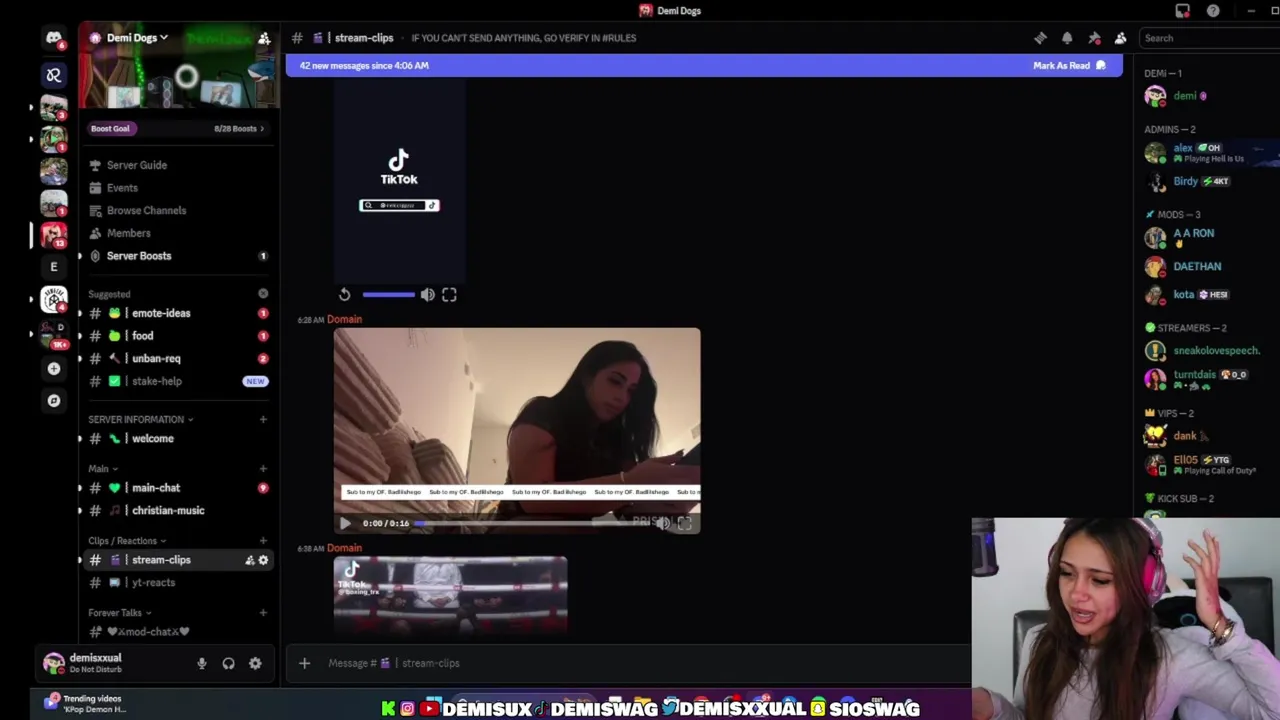
Task: Click the Search field
Action: [x=1208, y=38]
